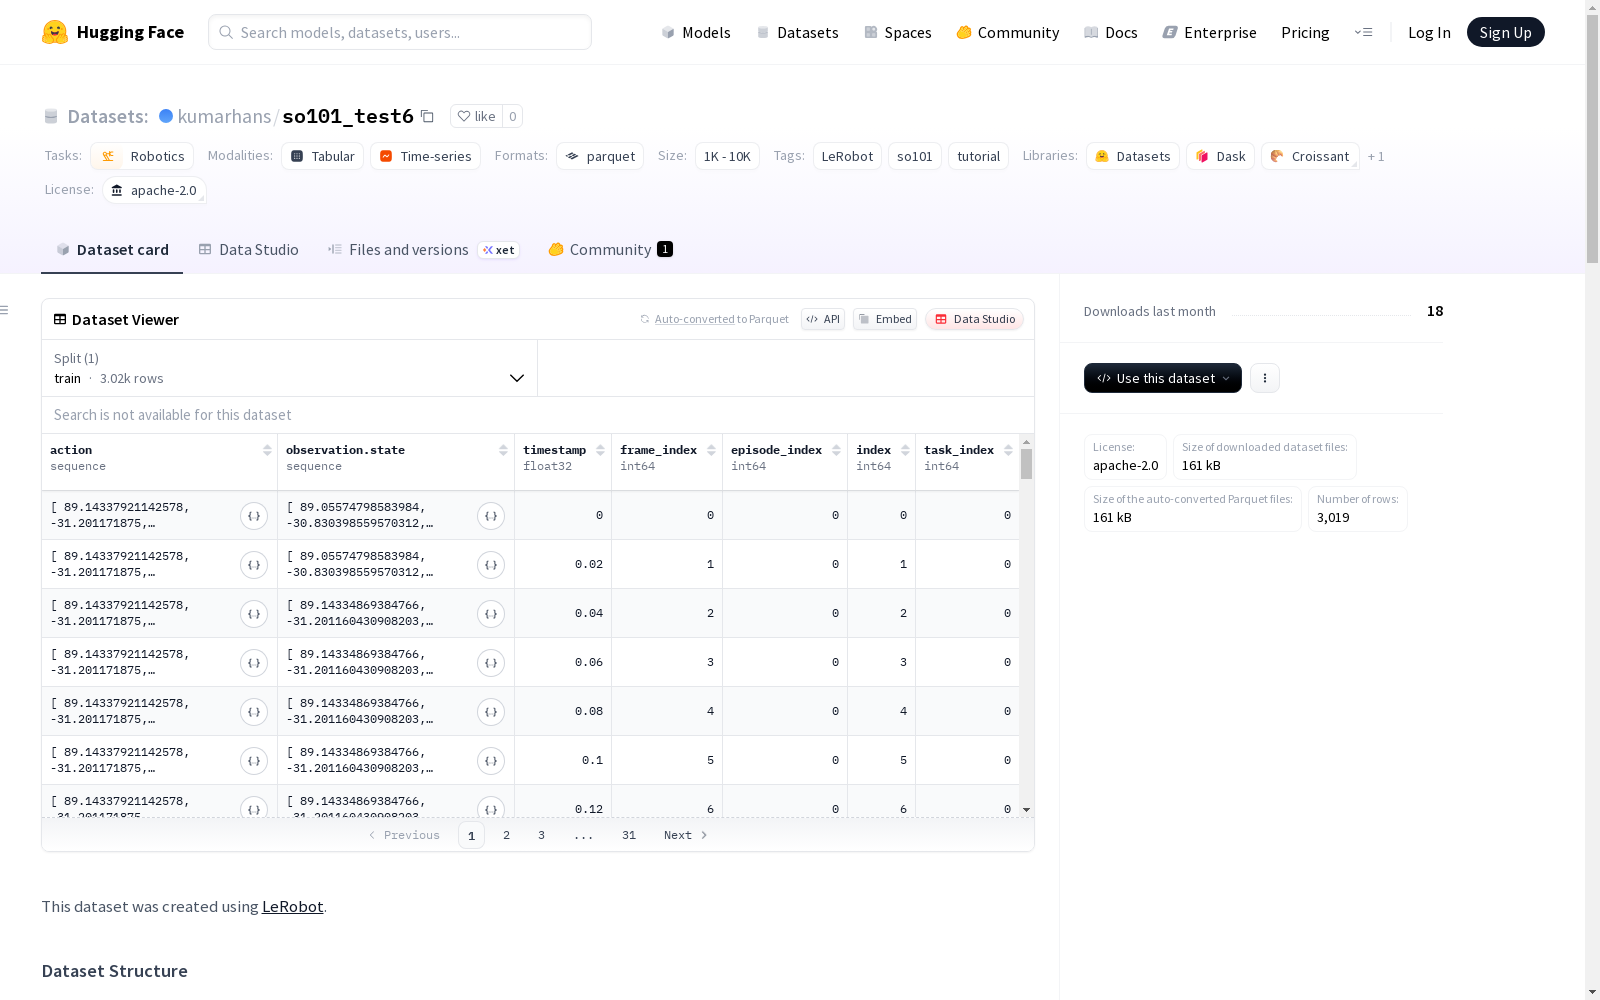Expand observation.state cell in timestamp 0.06 row

coord(491,663)
